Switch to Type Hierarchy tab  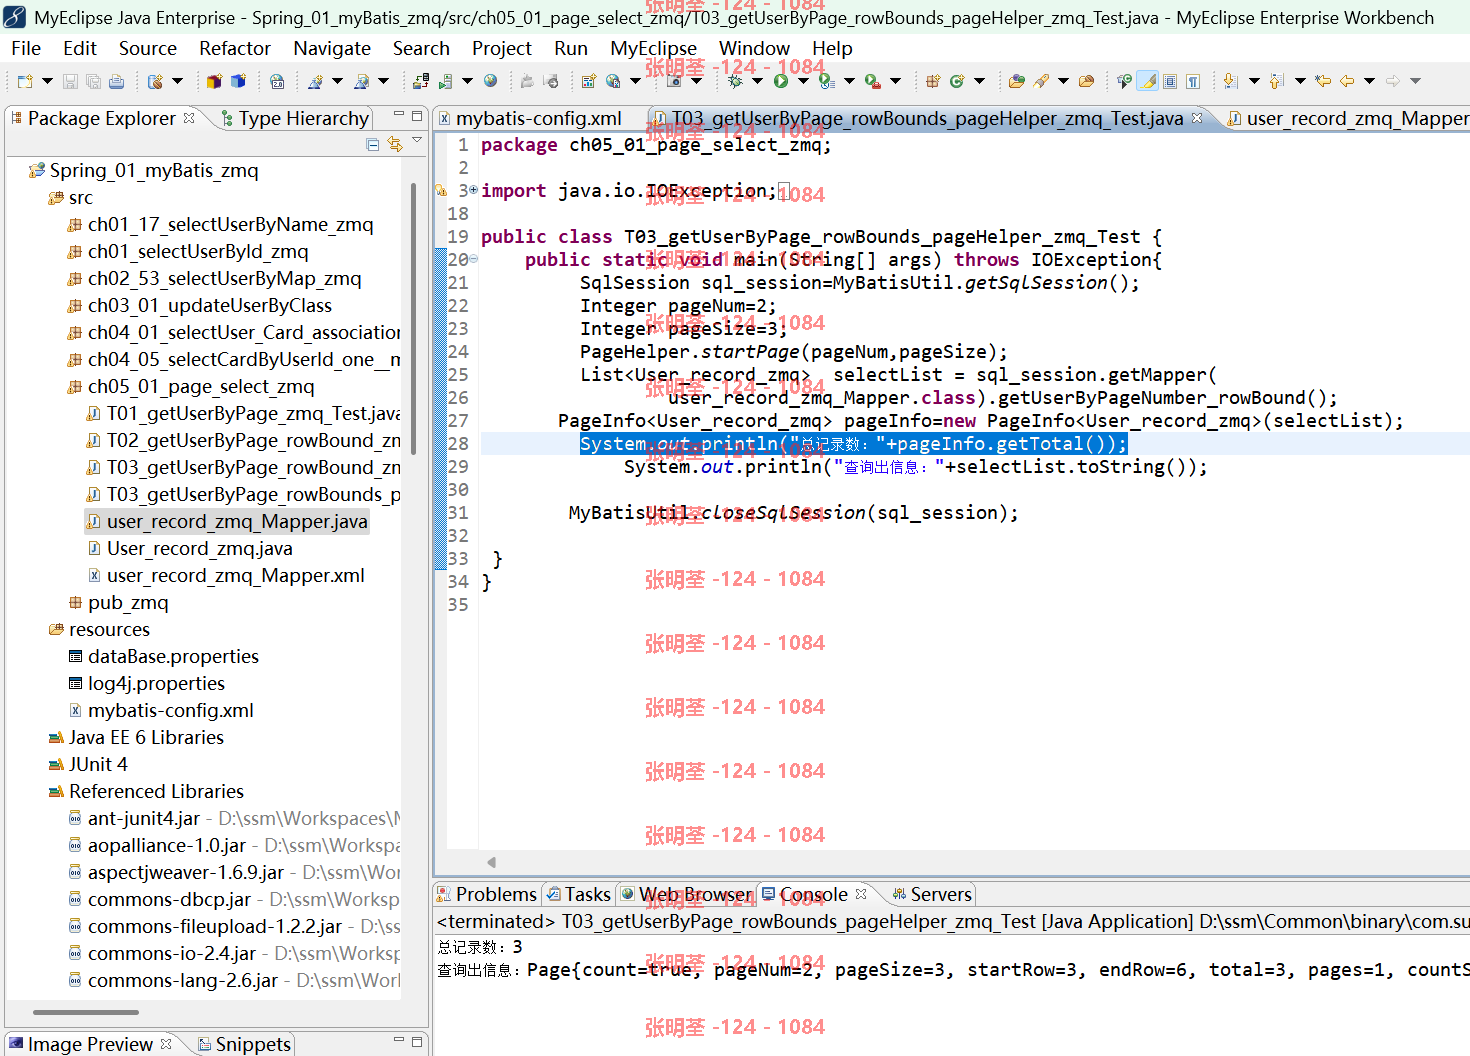point(295,118)
